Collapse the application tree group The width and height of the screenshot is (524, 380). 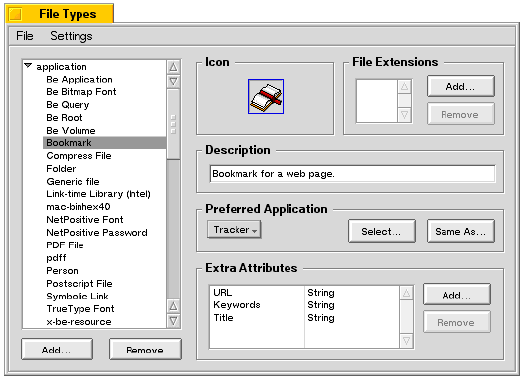(28, 66)
